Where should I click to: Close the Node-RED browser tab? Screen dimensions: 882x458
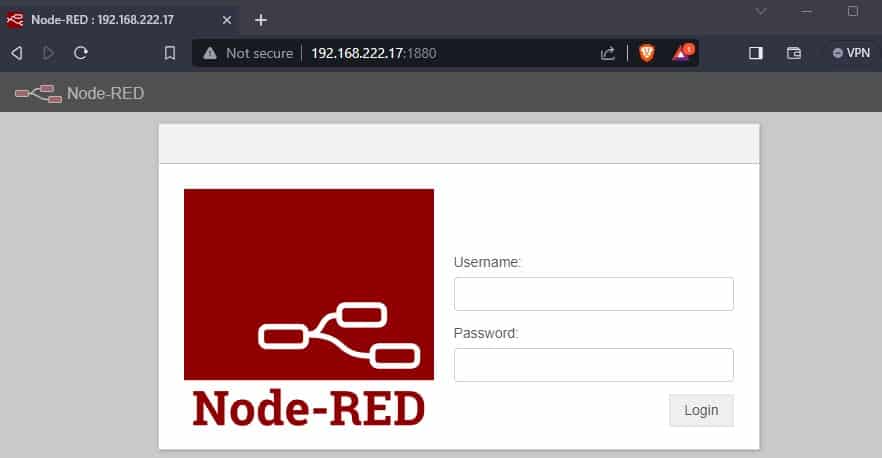click(x=227, y=20)
